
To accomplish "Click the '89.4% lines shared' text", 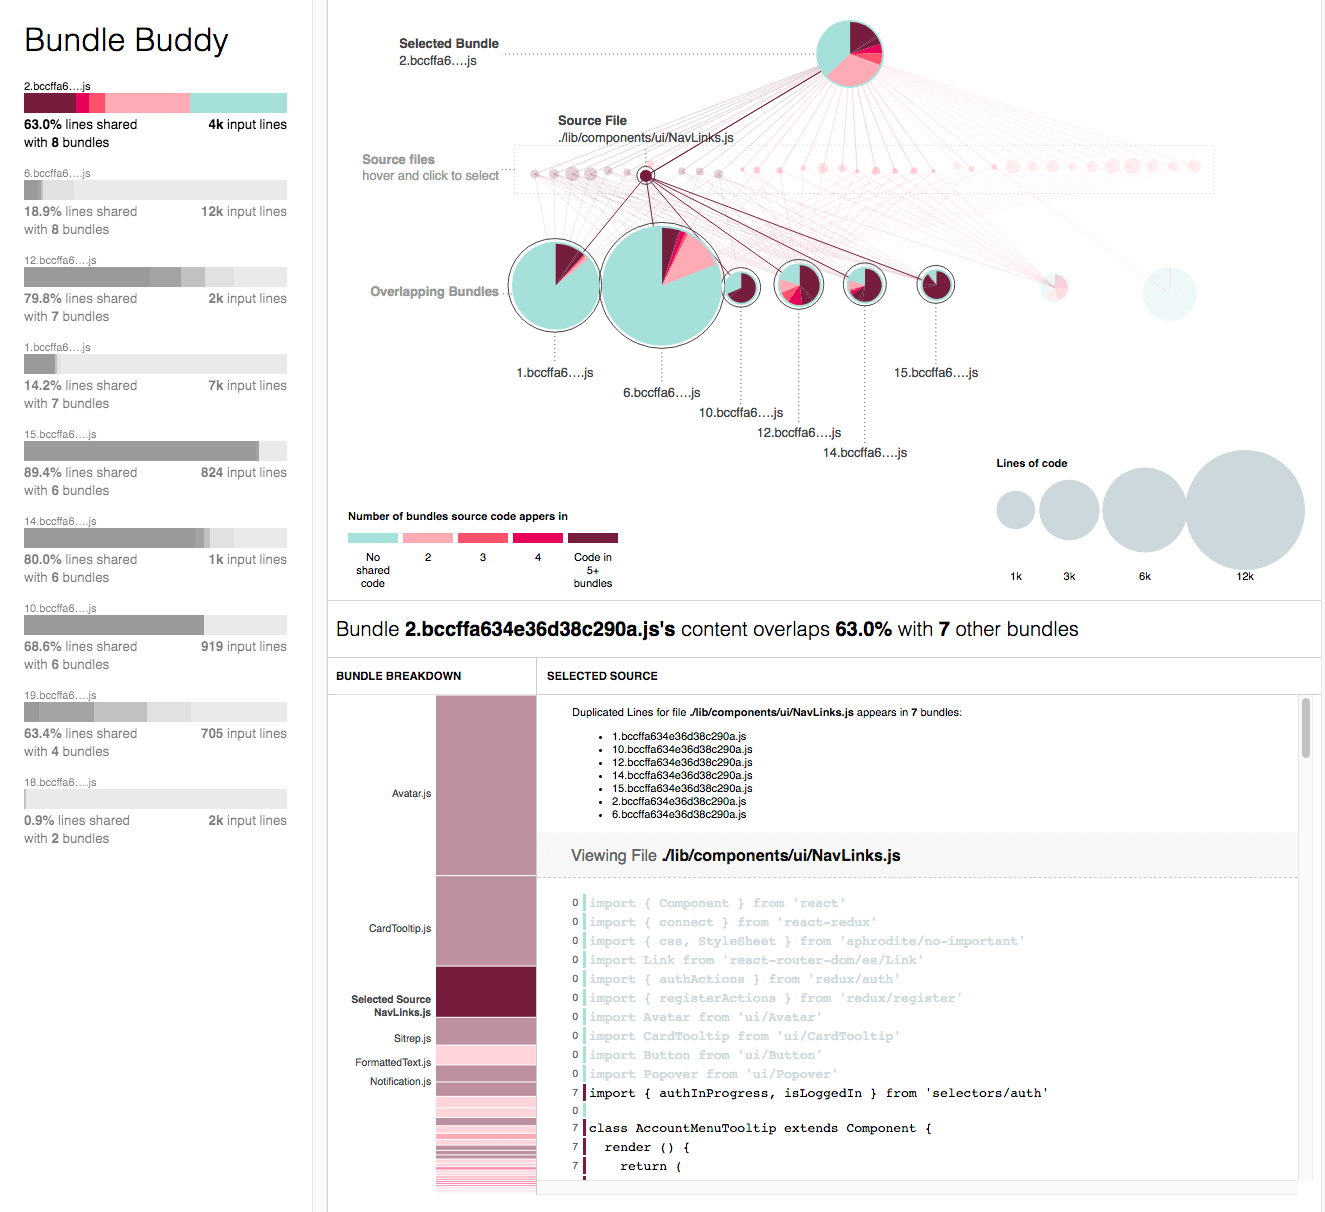I will [x=81, y=473].
